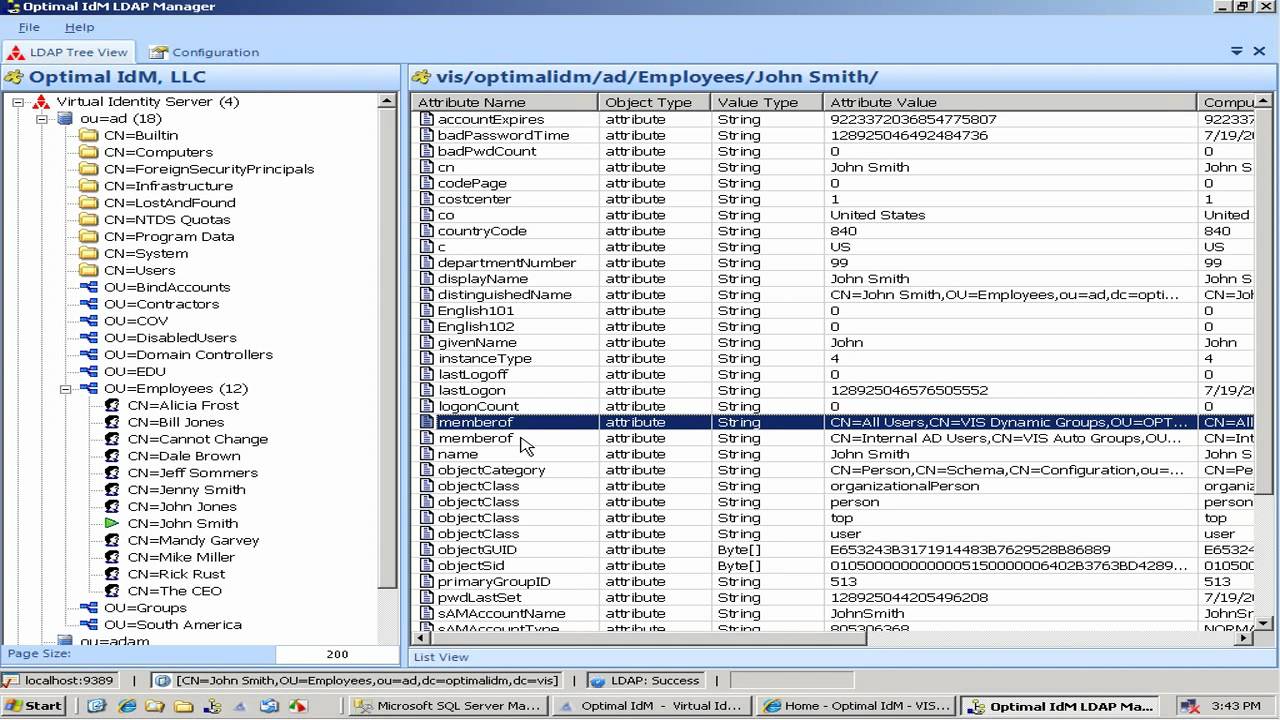Click the document icon for sAMAccountName attribute
1280x720 pixels.
(427, 614)
